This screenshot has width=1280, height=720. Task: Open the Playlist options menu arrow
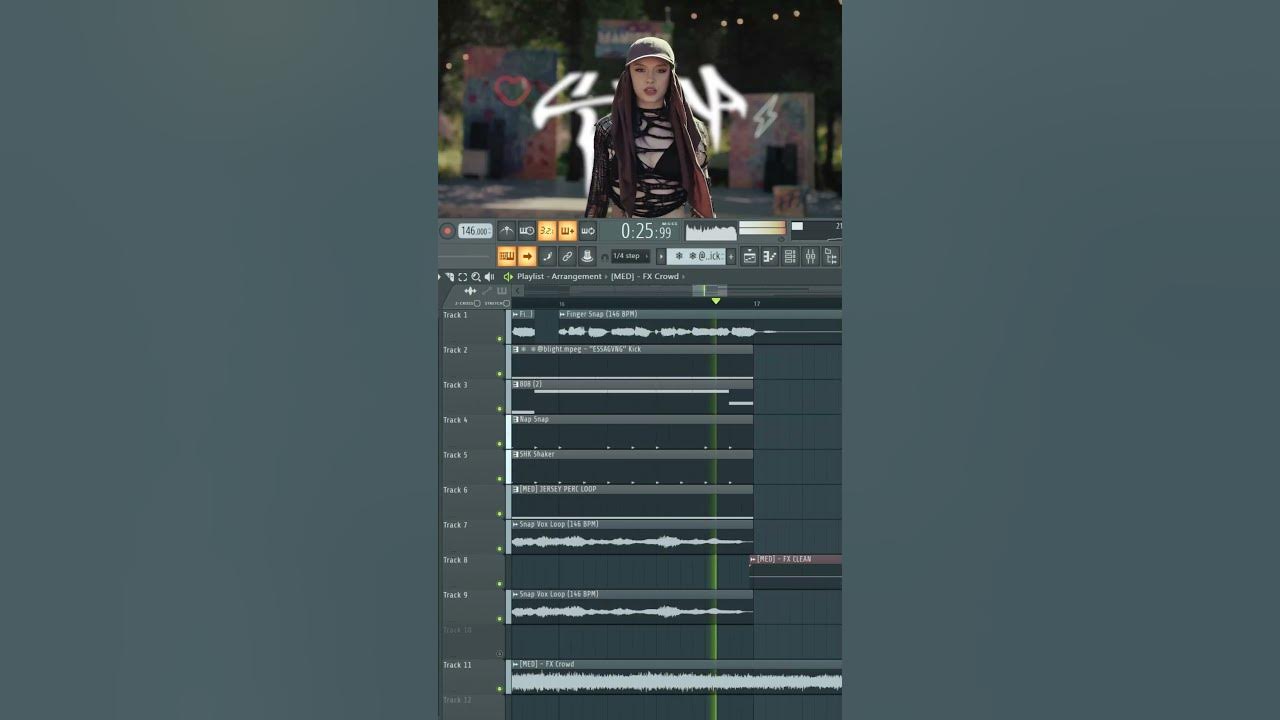click(439, 277)
